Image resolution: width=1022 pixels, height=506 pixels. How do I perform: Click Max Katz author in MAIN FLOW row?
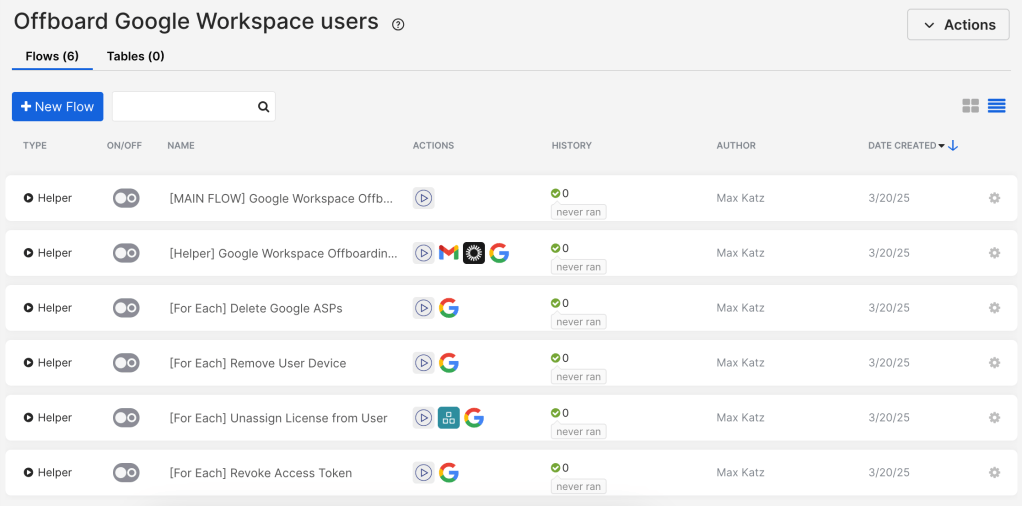740,198
